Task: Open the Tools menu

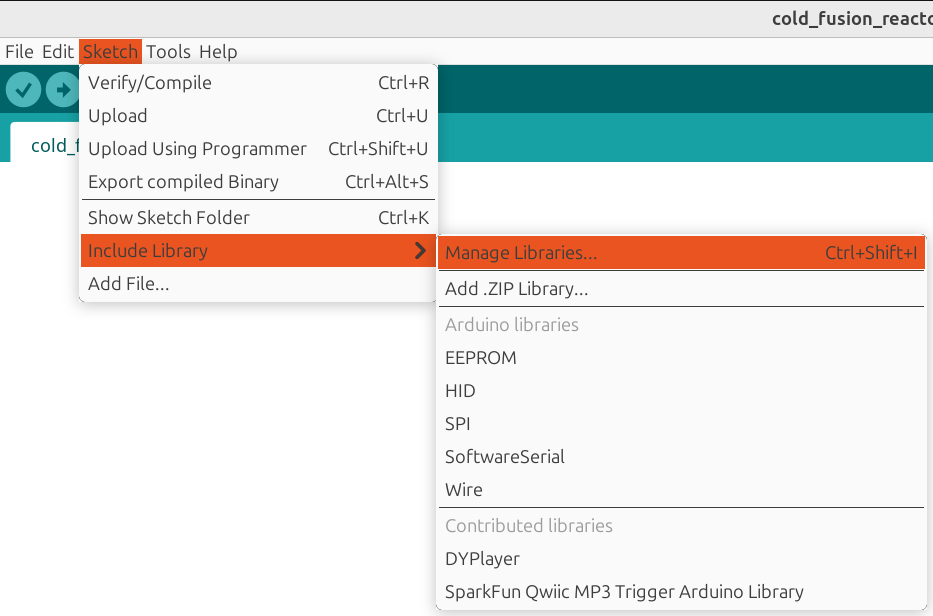Action: [x=168, y=51]
